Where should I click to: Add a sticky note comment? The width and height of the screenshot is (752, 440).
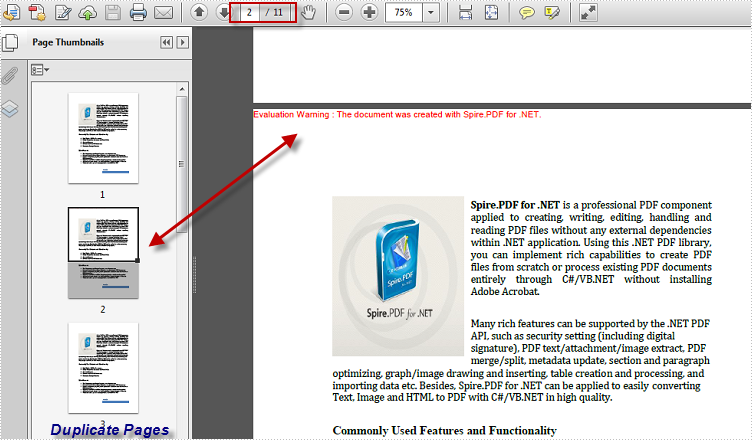527,12
